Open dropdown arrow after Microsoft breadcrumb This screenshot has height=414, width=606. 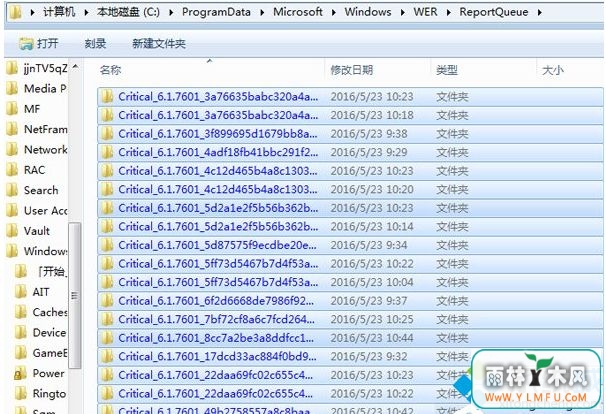click(334, 13)
